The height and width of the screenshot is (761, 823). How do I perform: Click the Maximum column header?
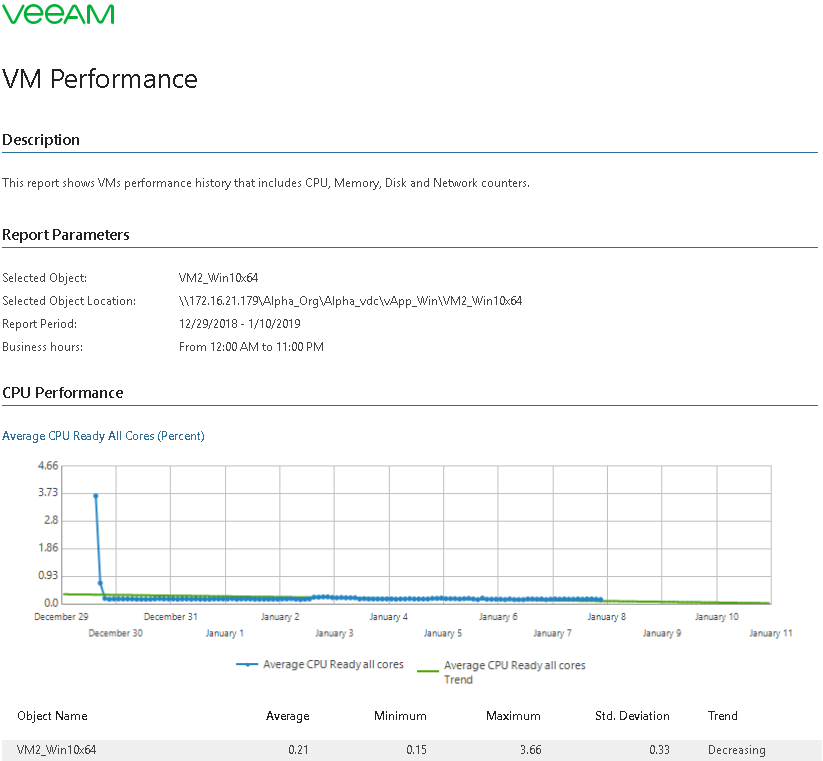(513, 716)
